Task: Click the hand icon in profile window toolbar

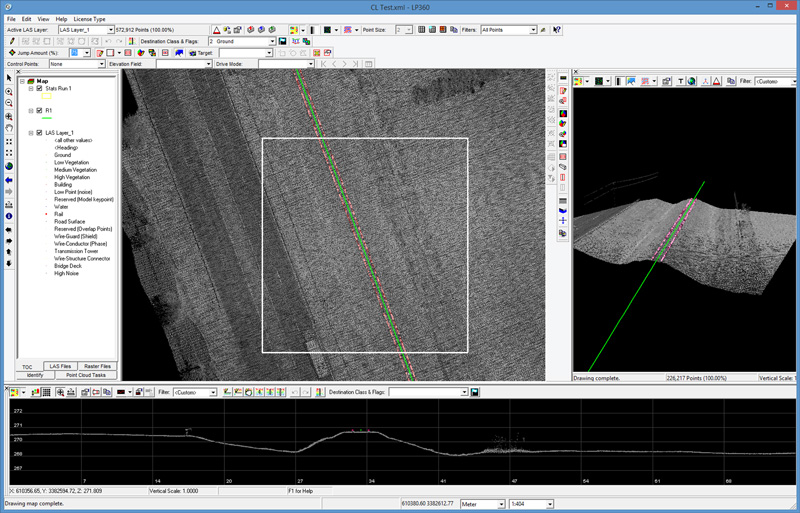Action: coord(248,392)
